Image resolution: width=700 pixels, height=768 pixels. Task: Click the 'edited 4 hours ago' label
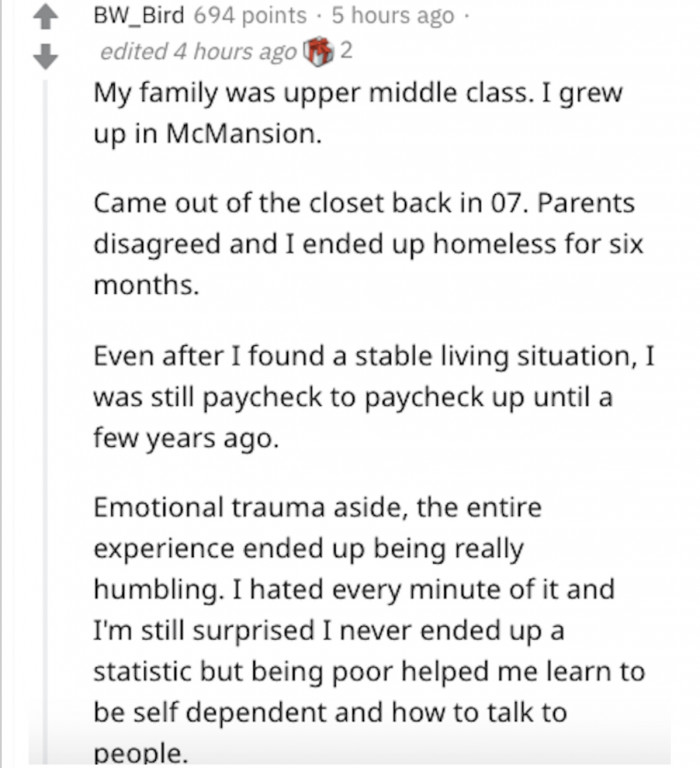coord(198,51)
